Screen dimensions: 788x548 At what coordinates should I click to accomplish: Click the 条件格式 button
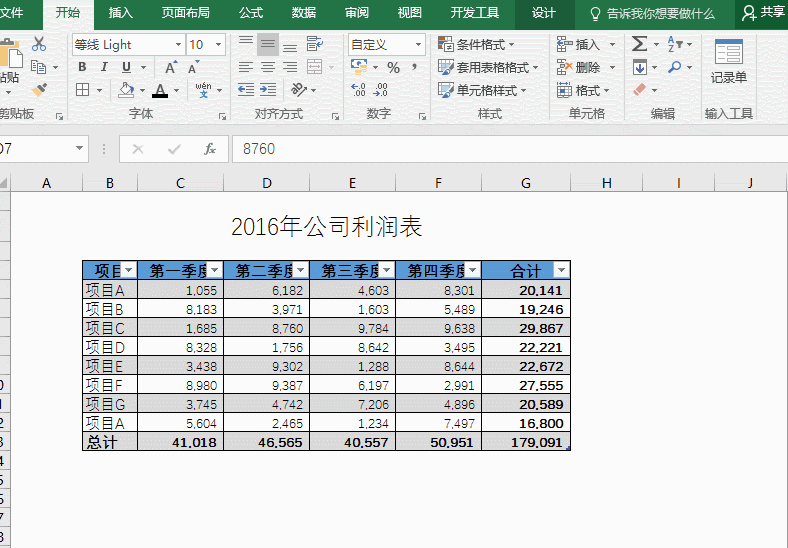tap(476, 44)
